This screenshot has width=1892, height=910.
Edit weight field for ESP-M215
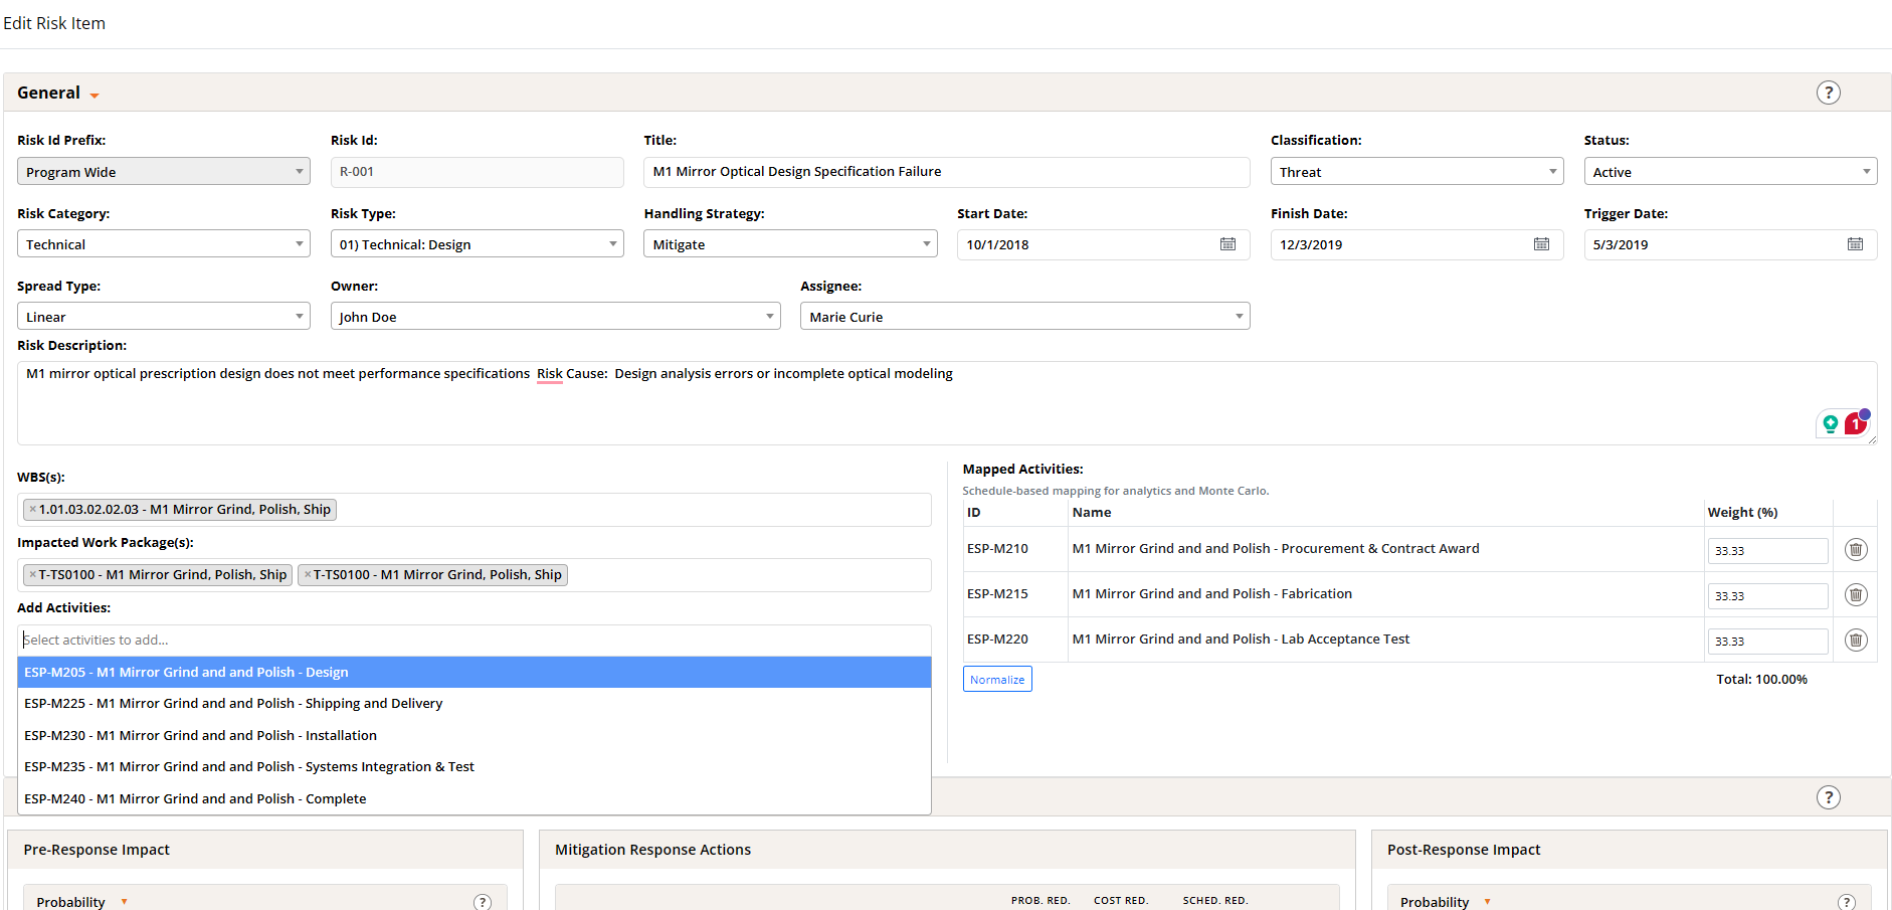click(1767, 596)
